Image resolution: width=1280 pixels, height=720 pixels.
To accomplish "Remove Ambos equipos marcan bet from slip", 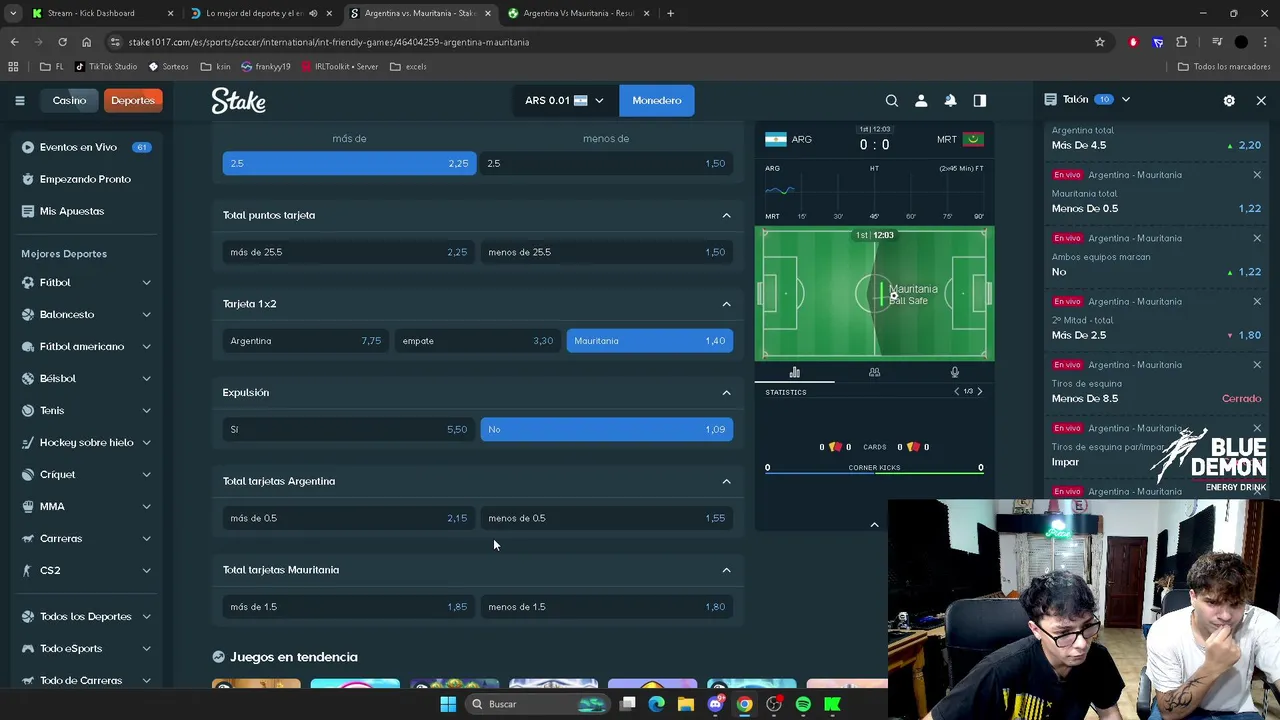I will [1257, 238].
